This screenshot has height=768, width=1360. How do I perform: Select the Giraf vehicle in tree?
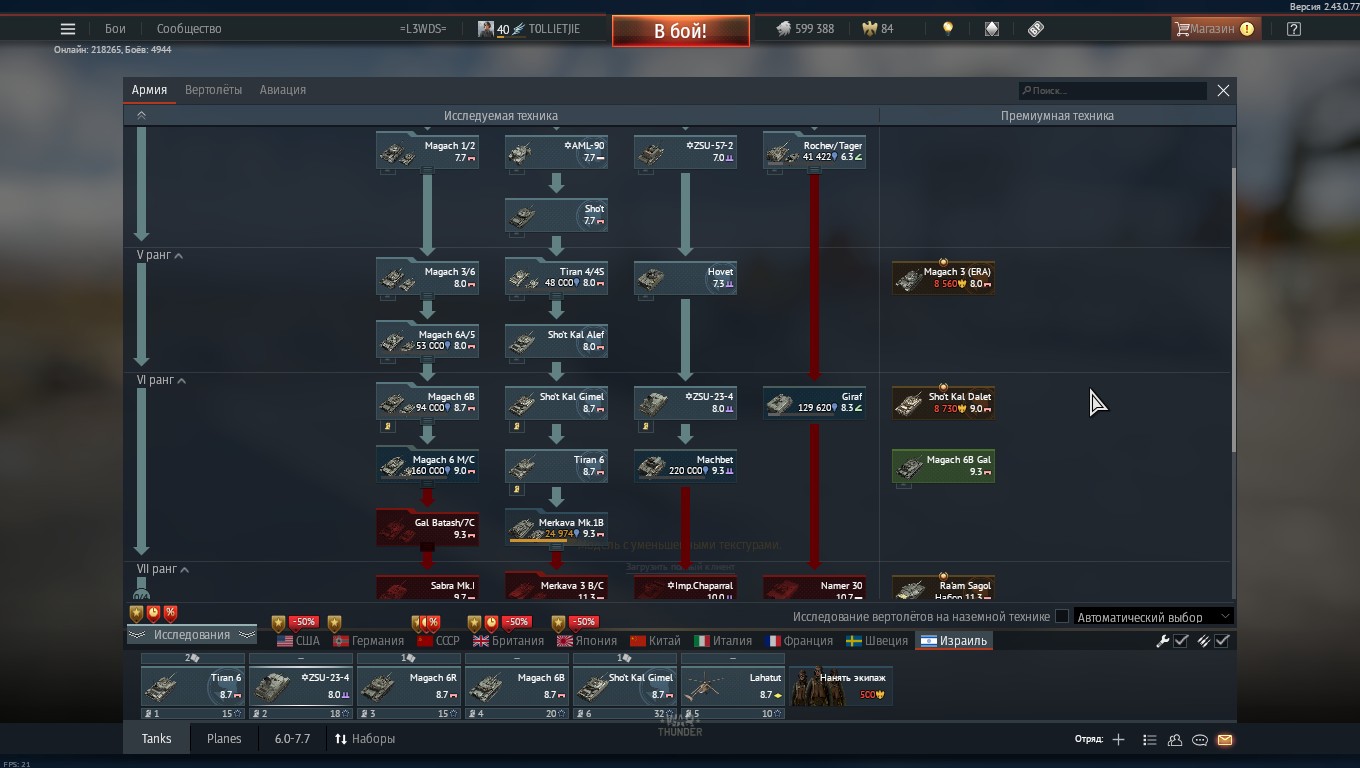[814, 403]
